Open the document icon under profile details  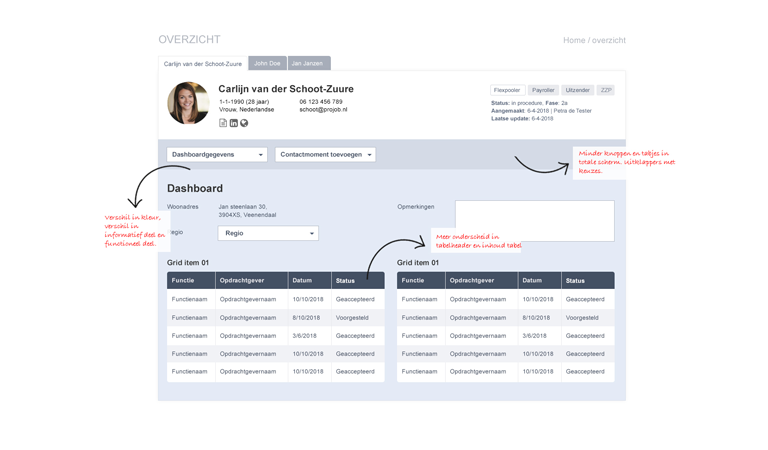(x=223, y=123)
